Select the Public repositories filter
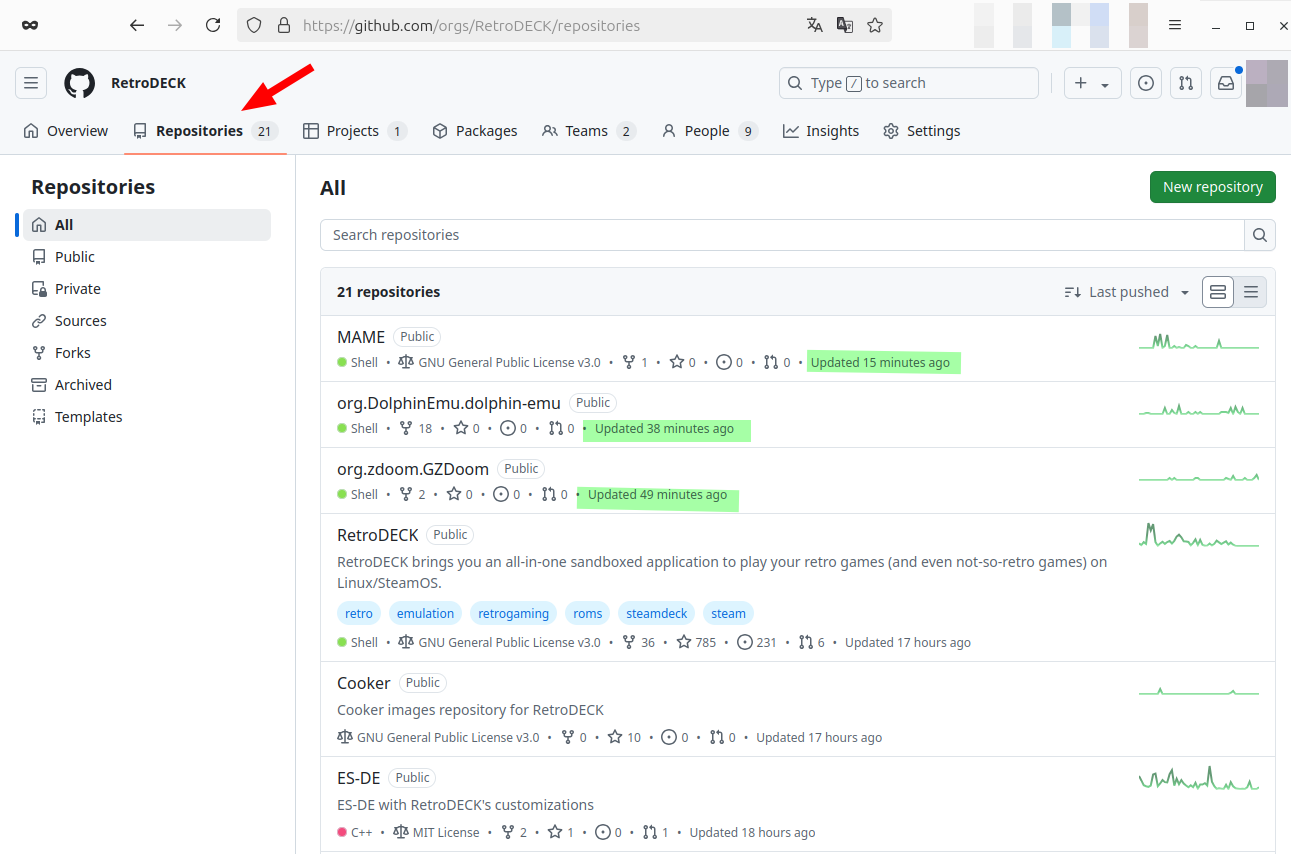 coord(75,257)
